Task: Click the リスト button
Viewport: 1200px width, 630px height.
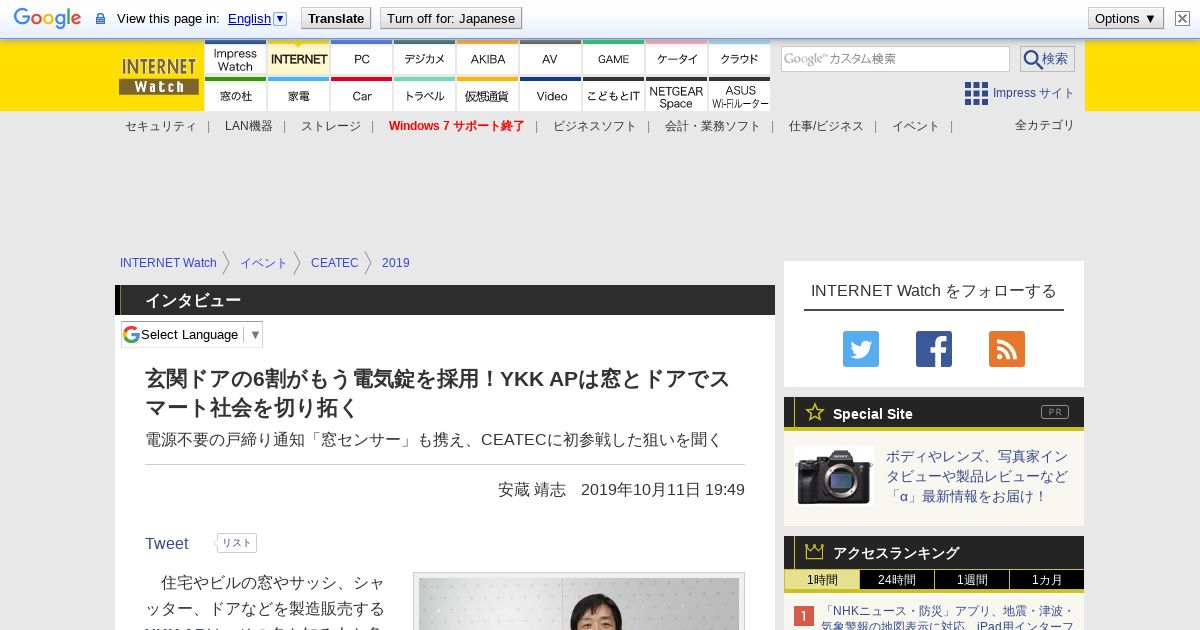Action: coord(236,543)
